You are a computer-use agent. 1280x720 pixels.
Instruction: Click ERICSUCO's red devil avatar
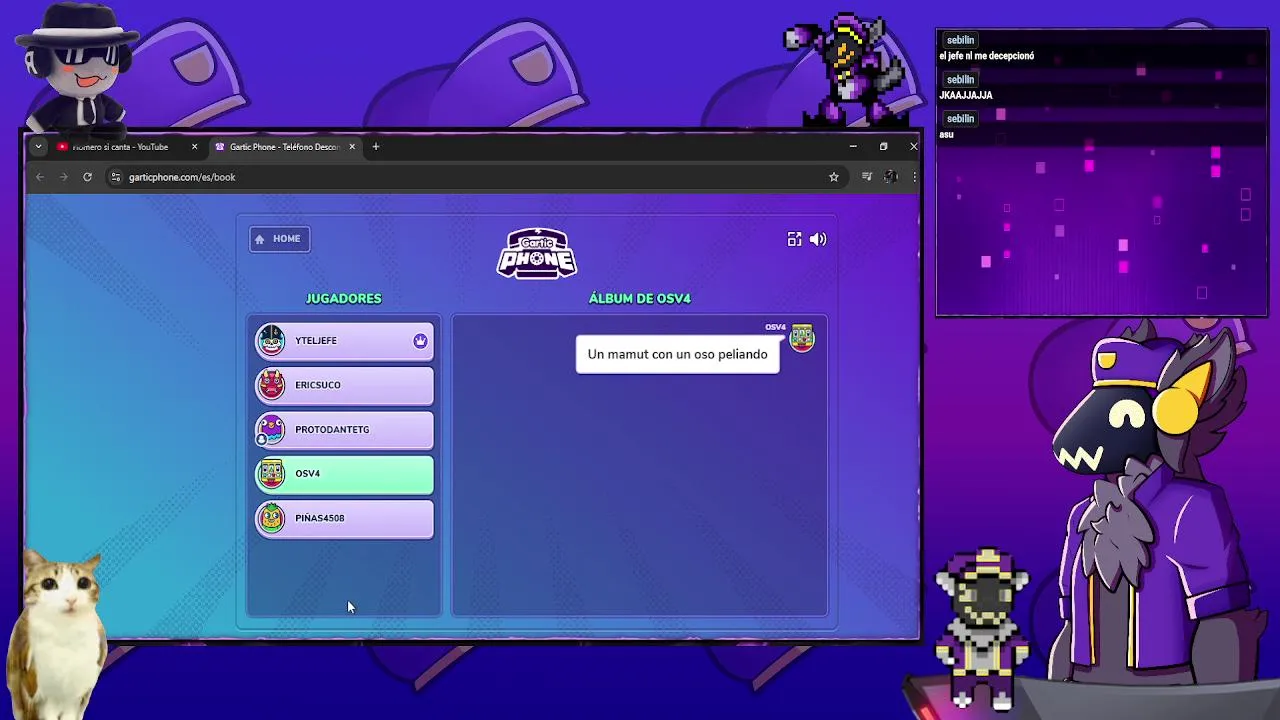pos(271,385)
